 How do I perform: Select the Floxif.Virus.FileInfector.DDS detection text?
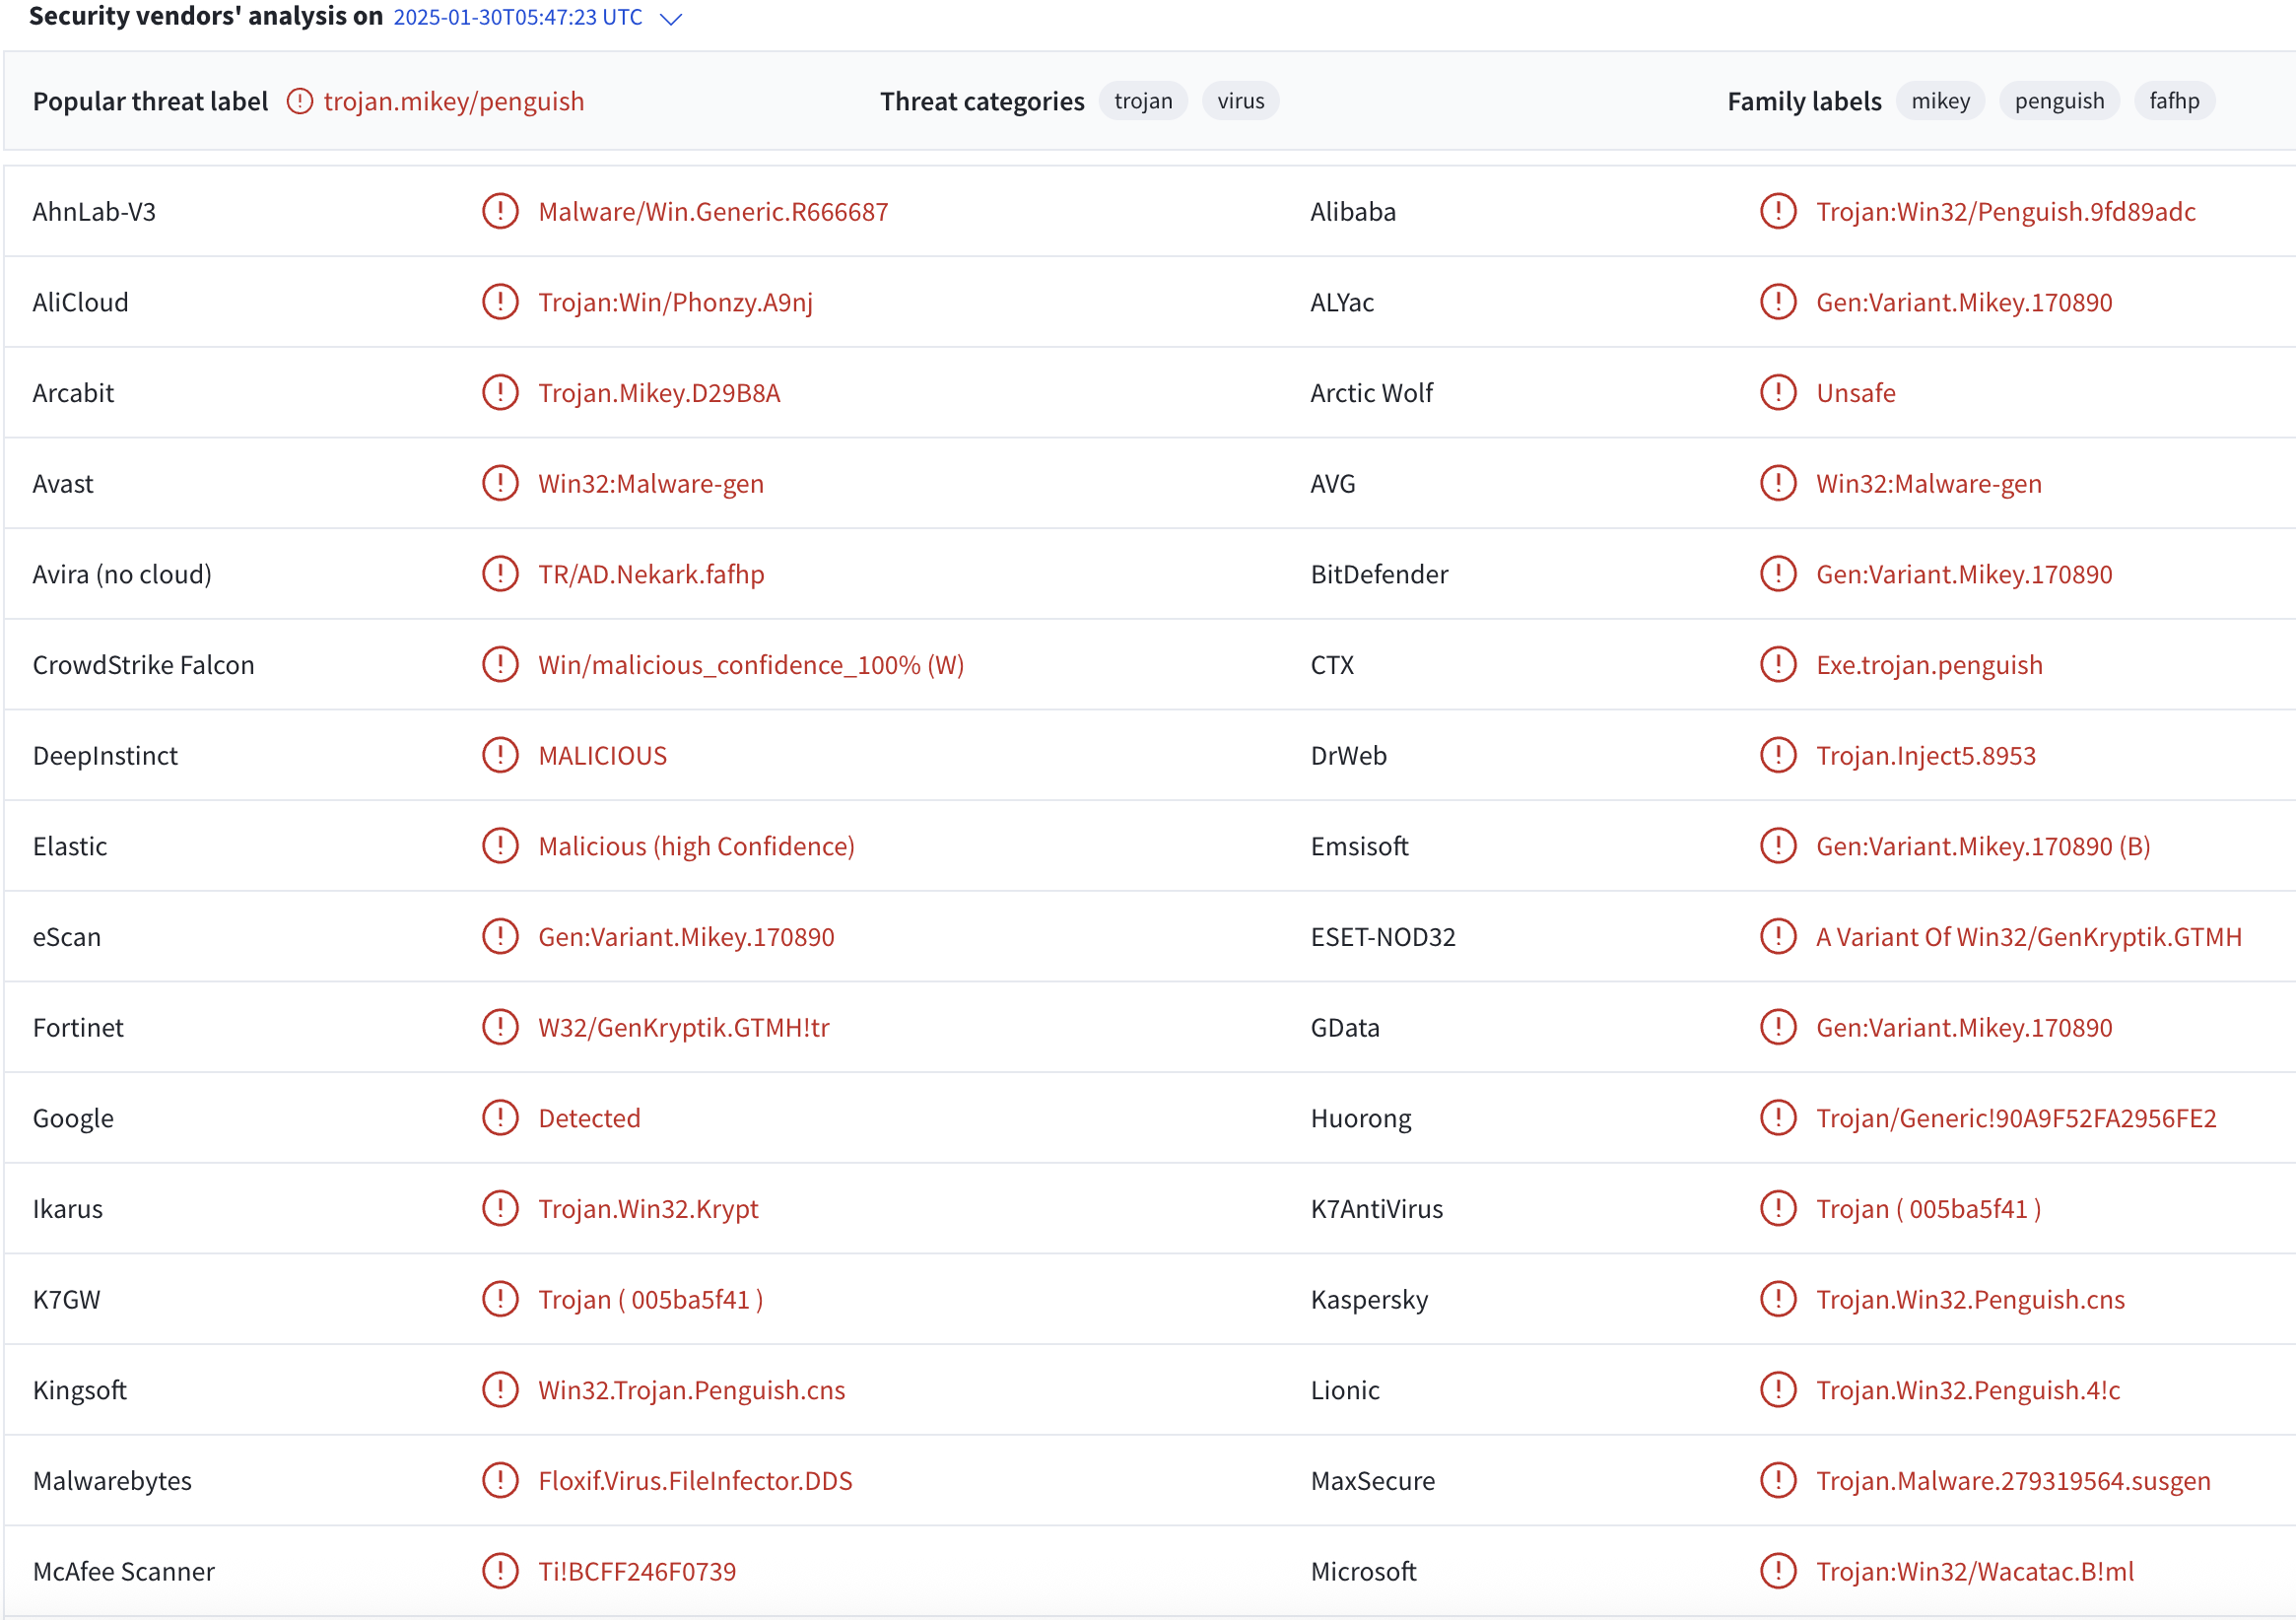695,1481
